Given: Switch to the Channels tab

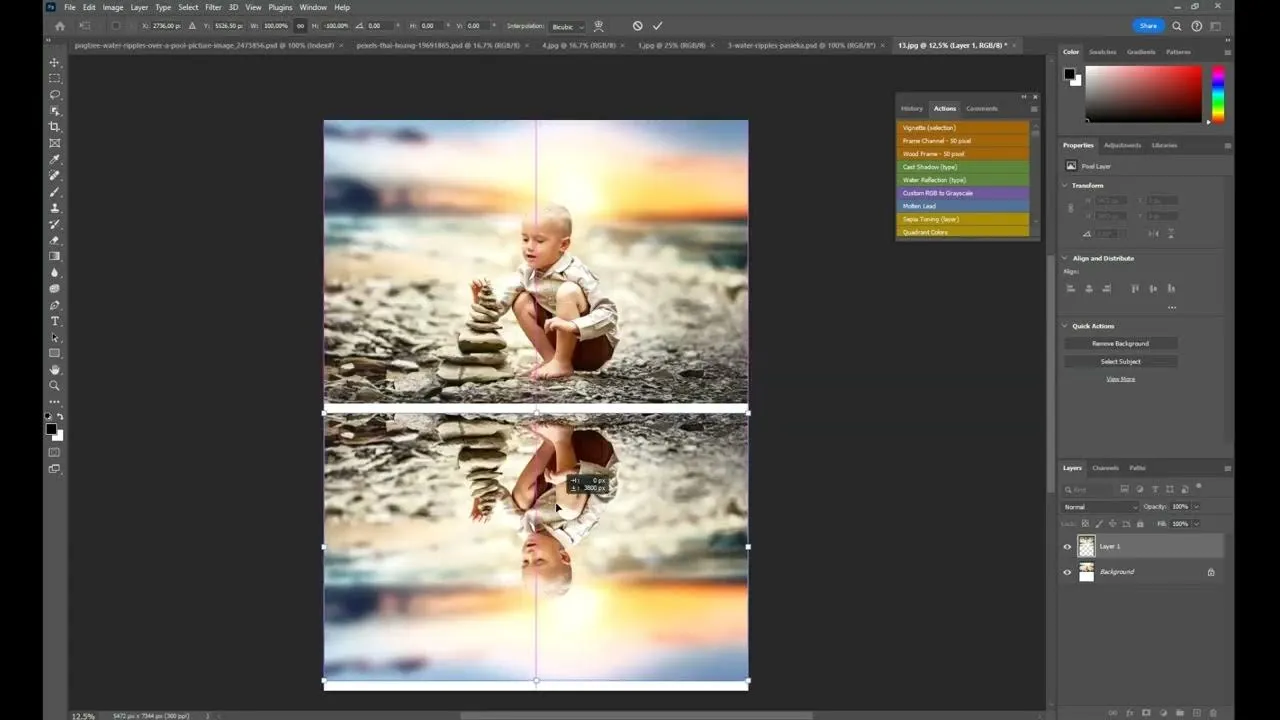Looking at the screenshot, I should (1105, 467).
